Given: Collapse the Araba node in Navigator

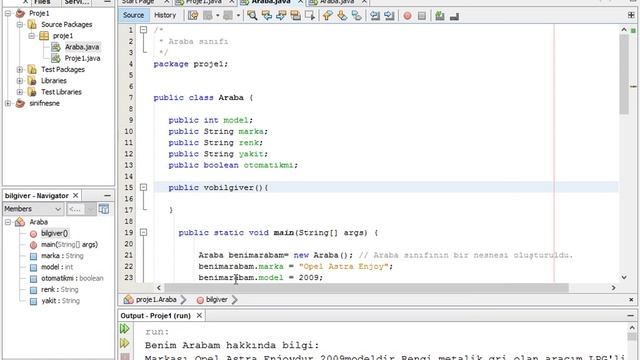Looking at the screenshot, I should [8, 222].
